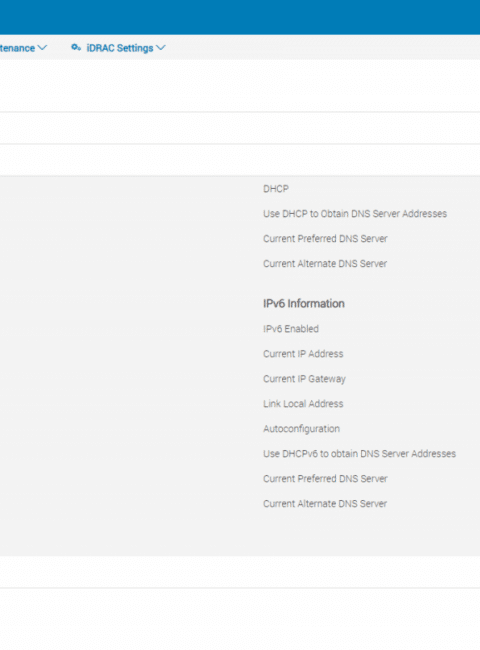Click the Current IP Address label
The height and width of the screenshot is (650, 480).
tap(303, 354)
